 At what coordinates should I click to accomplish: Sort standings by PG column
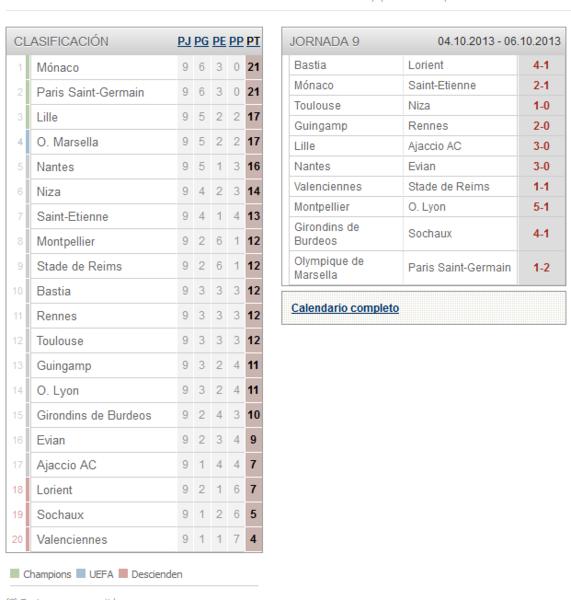pyautogui.click(x=201, y=41)
